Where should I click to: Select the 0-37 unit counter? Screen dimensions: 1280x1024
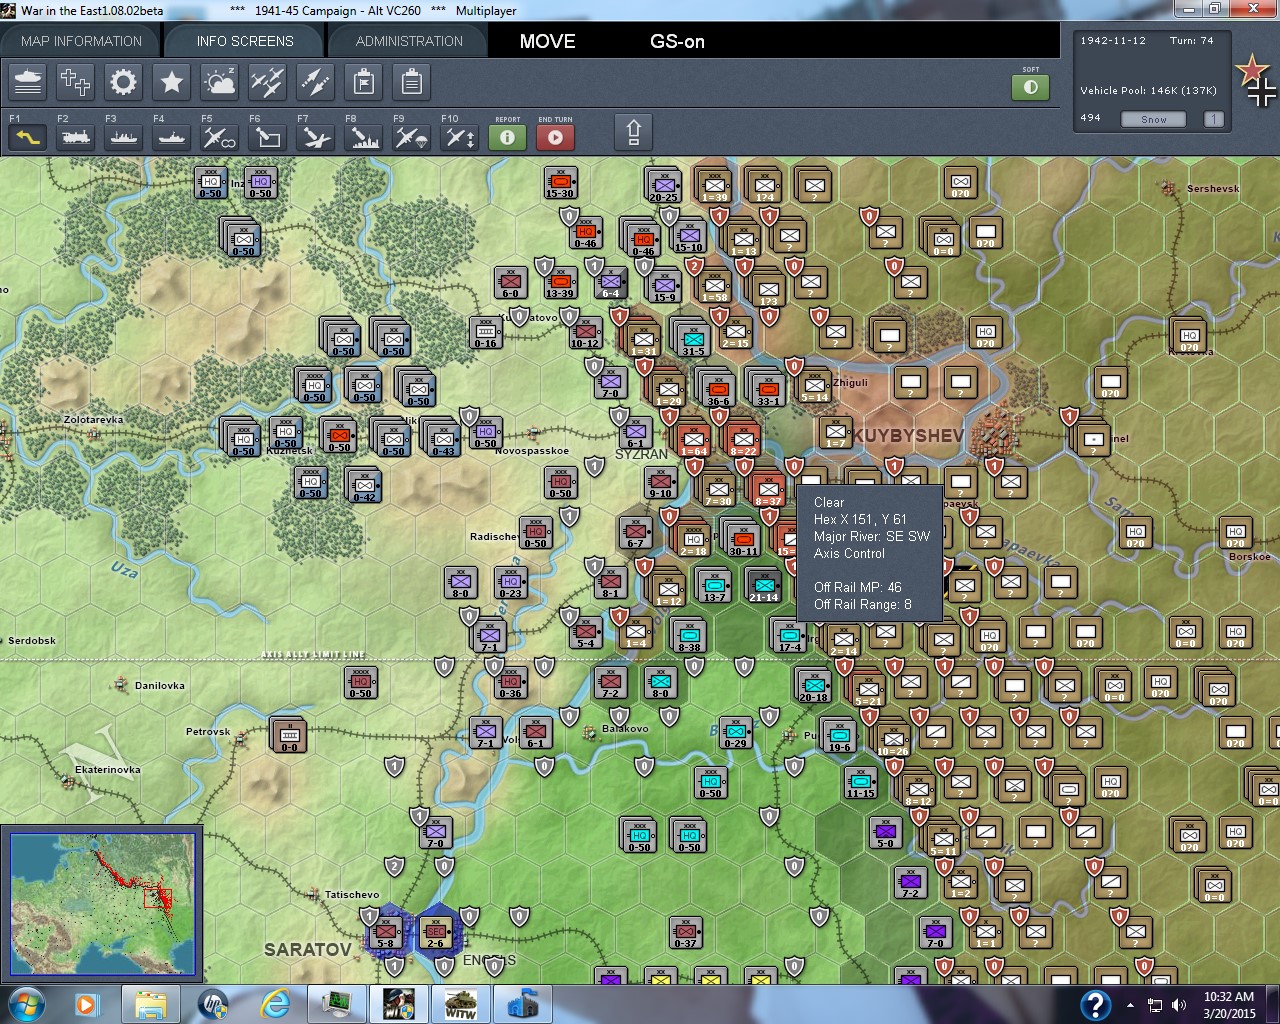[x=686, y=931]
